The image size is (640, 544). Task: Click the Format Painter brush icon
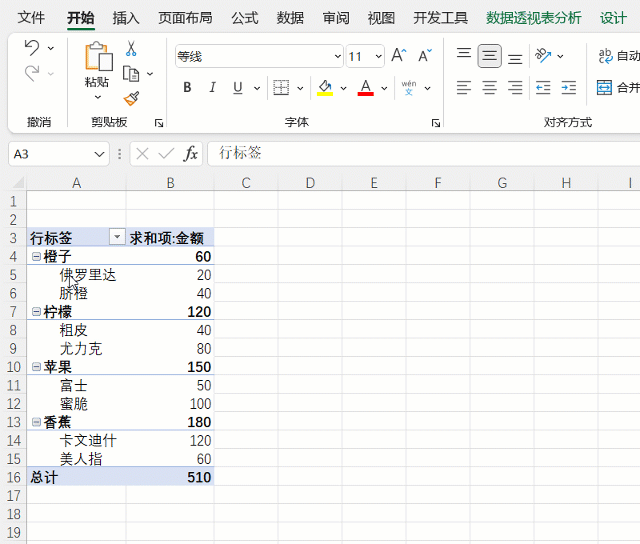click(131, 98)
